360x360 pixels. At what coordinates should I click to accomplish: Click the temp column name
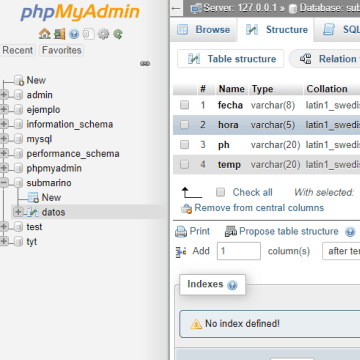point(229,165)
